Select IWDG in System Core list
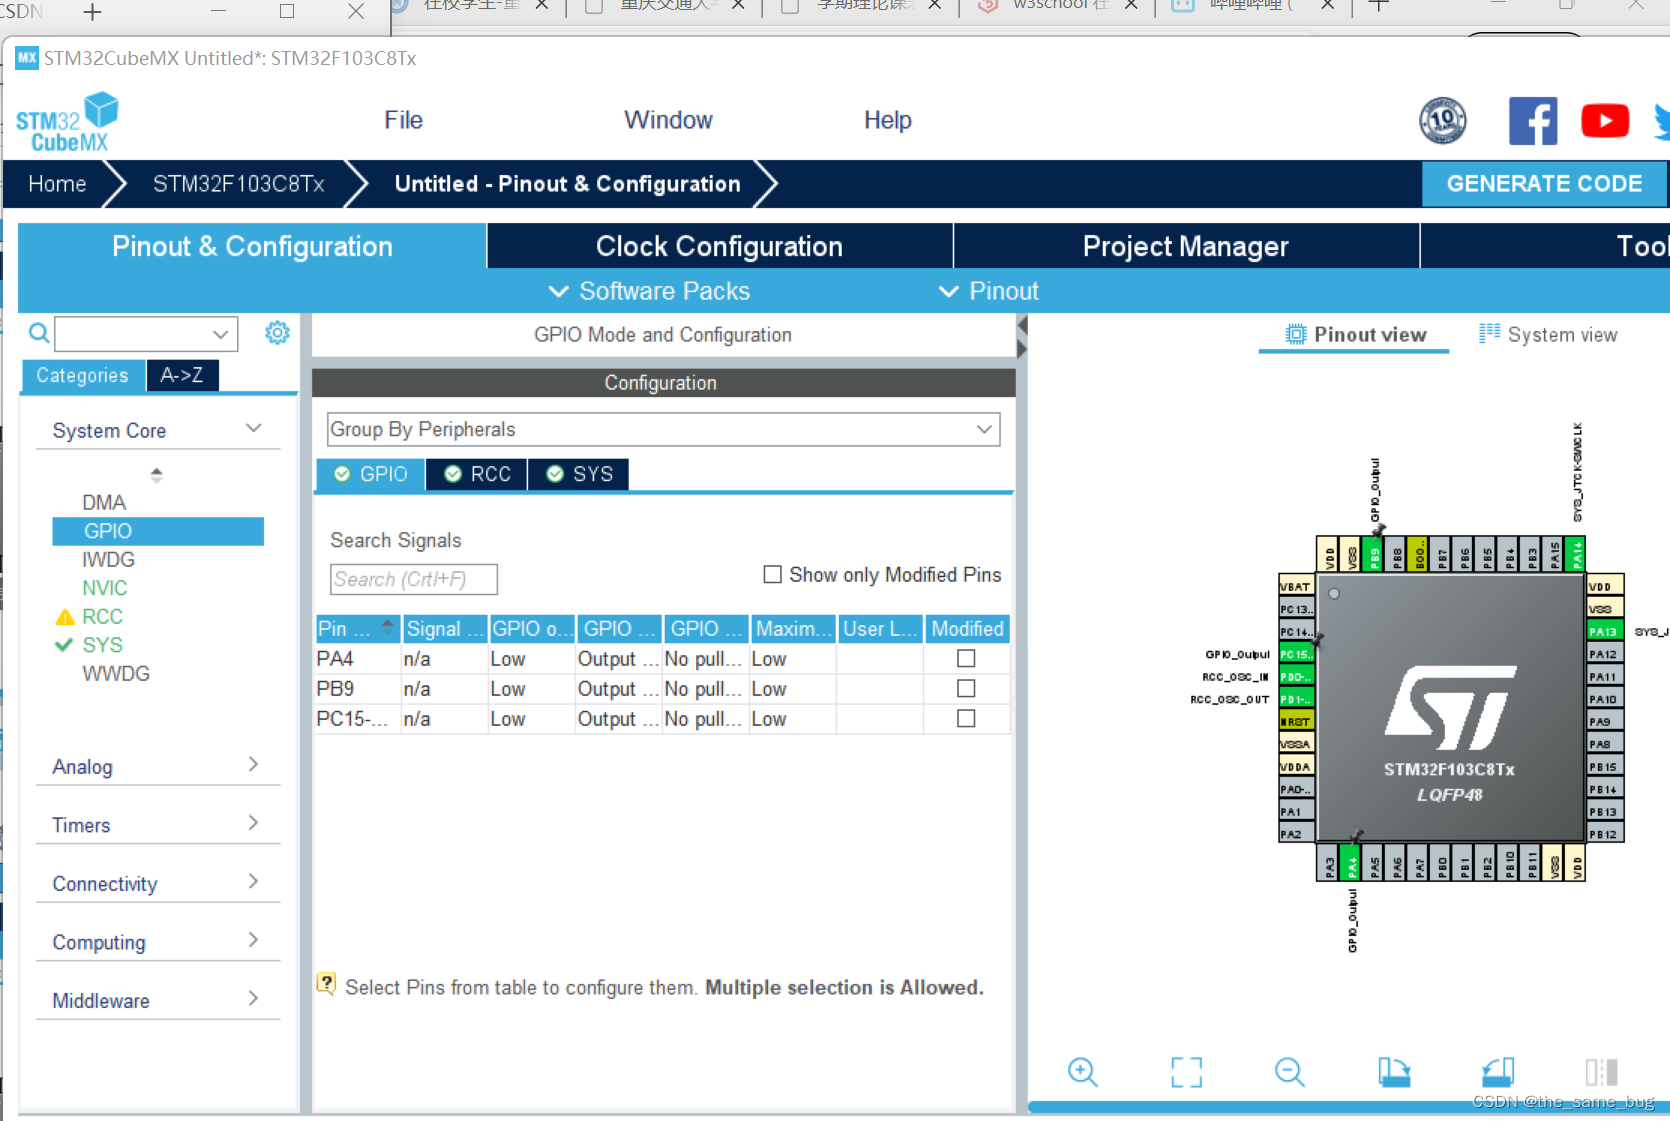Image resolution: width=1670 pixels, height=1121 pixels. [108, 559]
